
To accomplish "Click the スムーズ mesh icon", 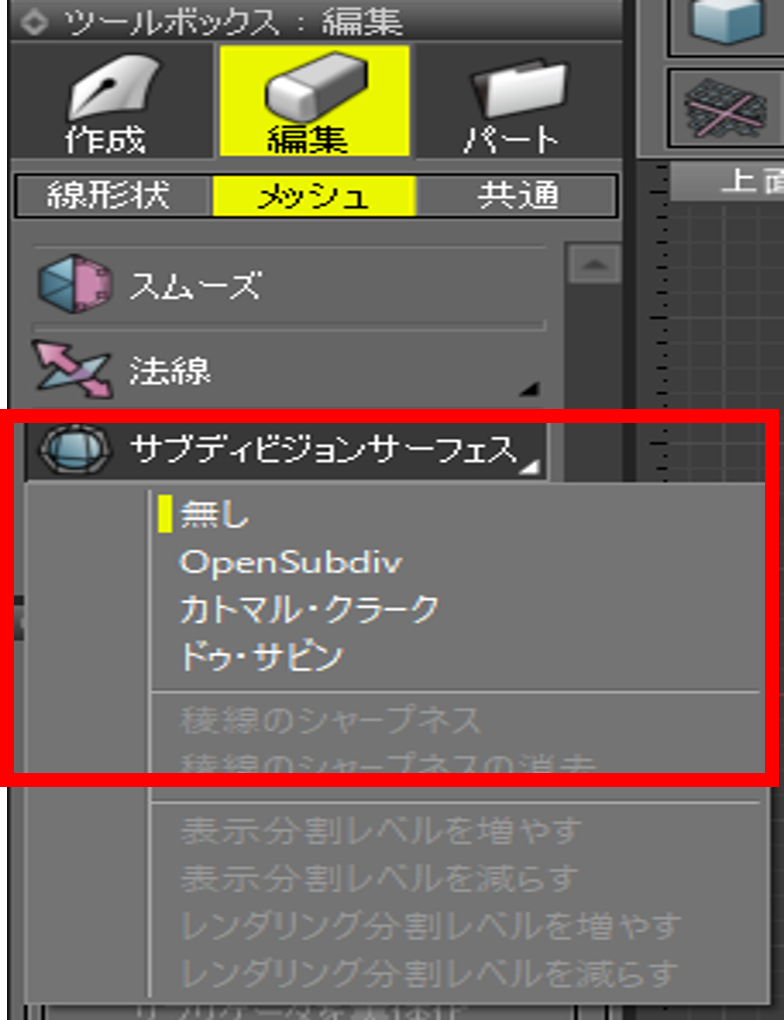I will click(x=74, y=284).
